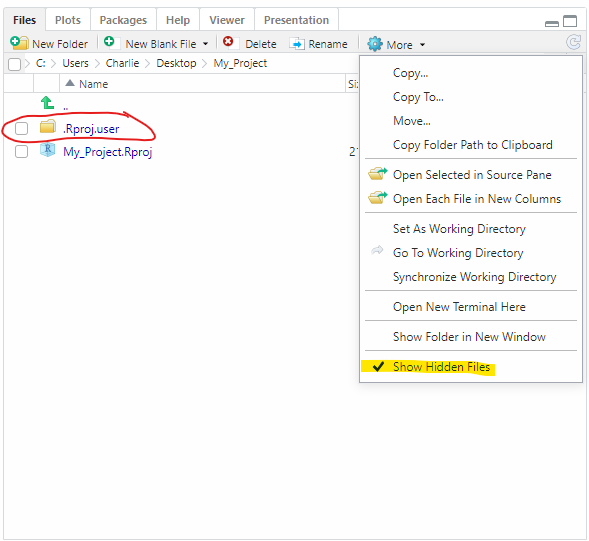589x541 pixels.
Task: Navigate to Desktop in the breadcrumb path
Action: coord(176,63)
